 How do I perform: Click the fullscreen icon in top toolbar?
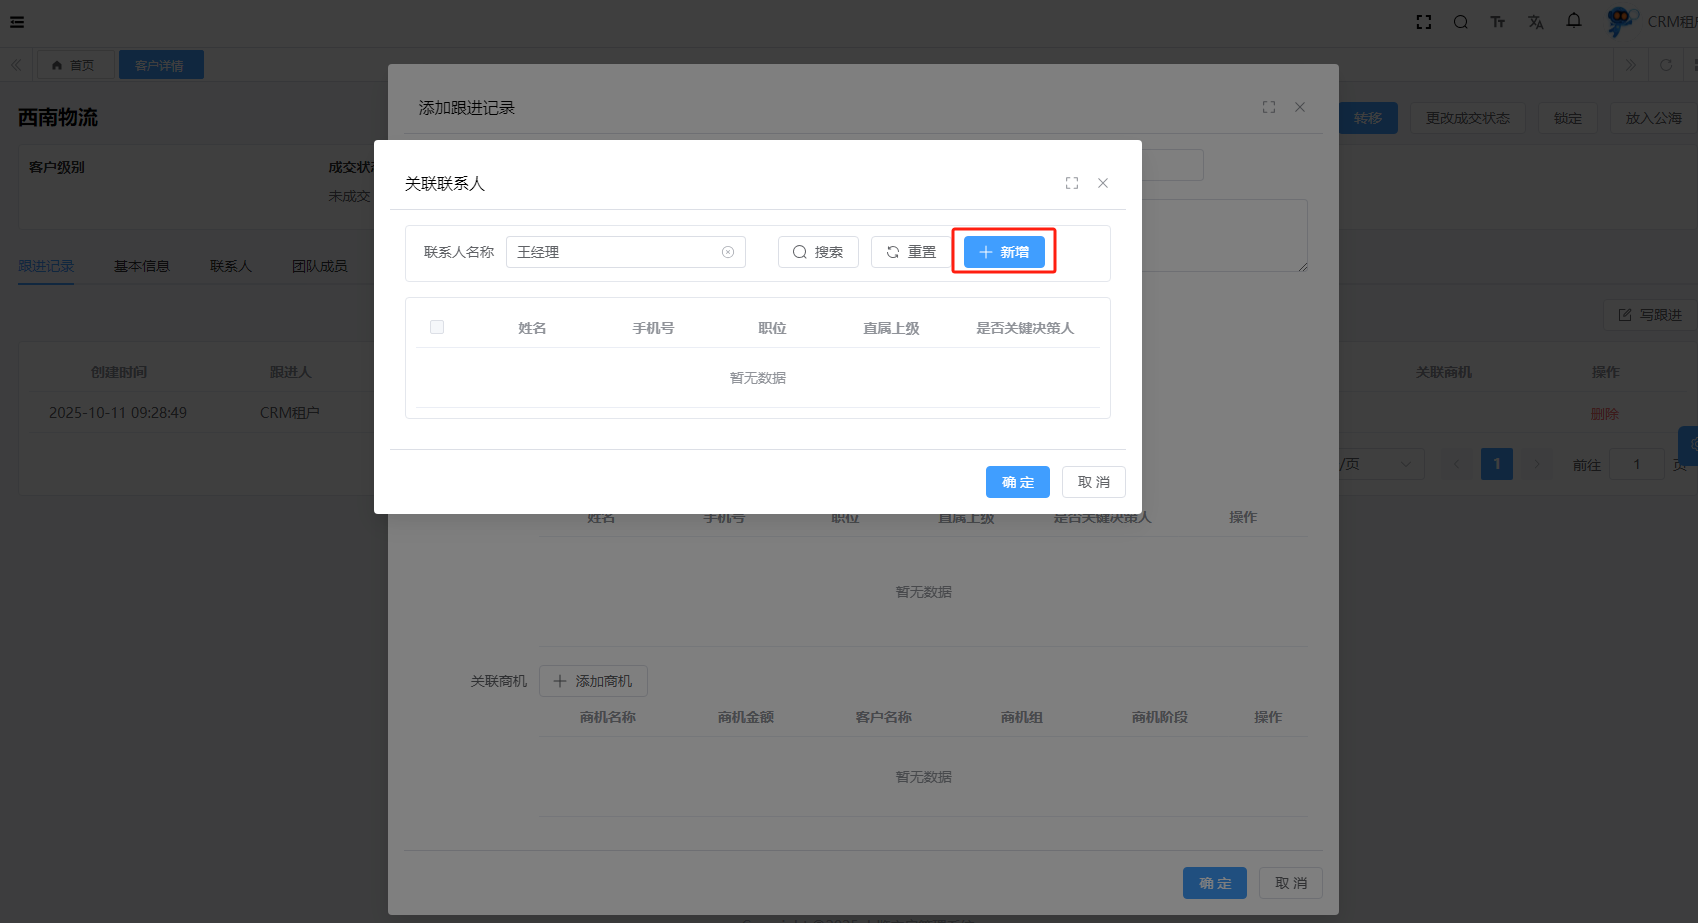point(1424,22)
